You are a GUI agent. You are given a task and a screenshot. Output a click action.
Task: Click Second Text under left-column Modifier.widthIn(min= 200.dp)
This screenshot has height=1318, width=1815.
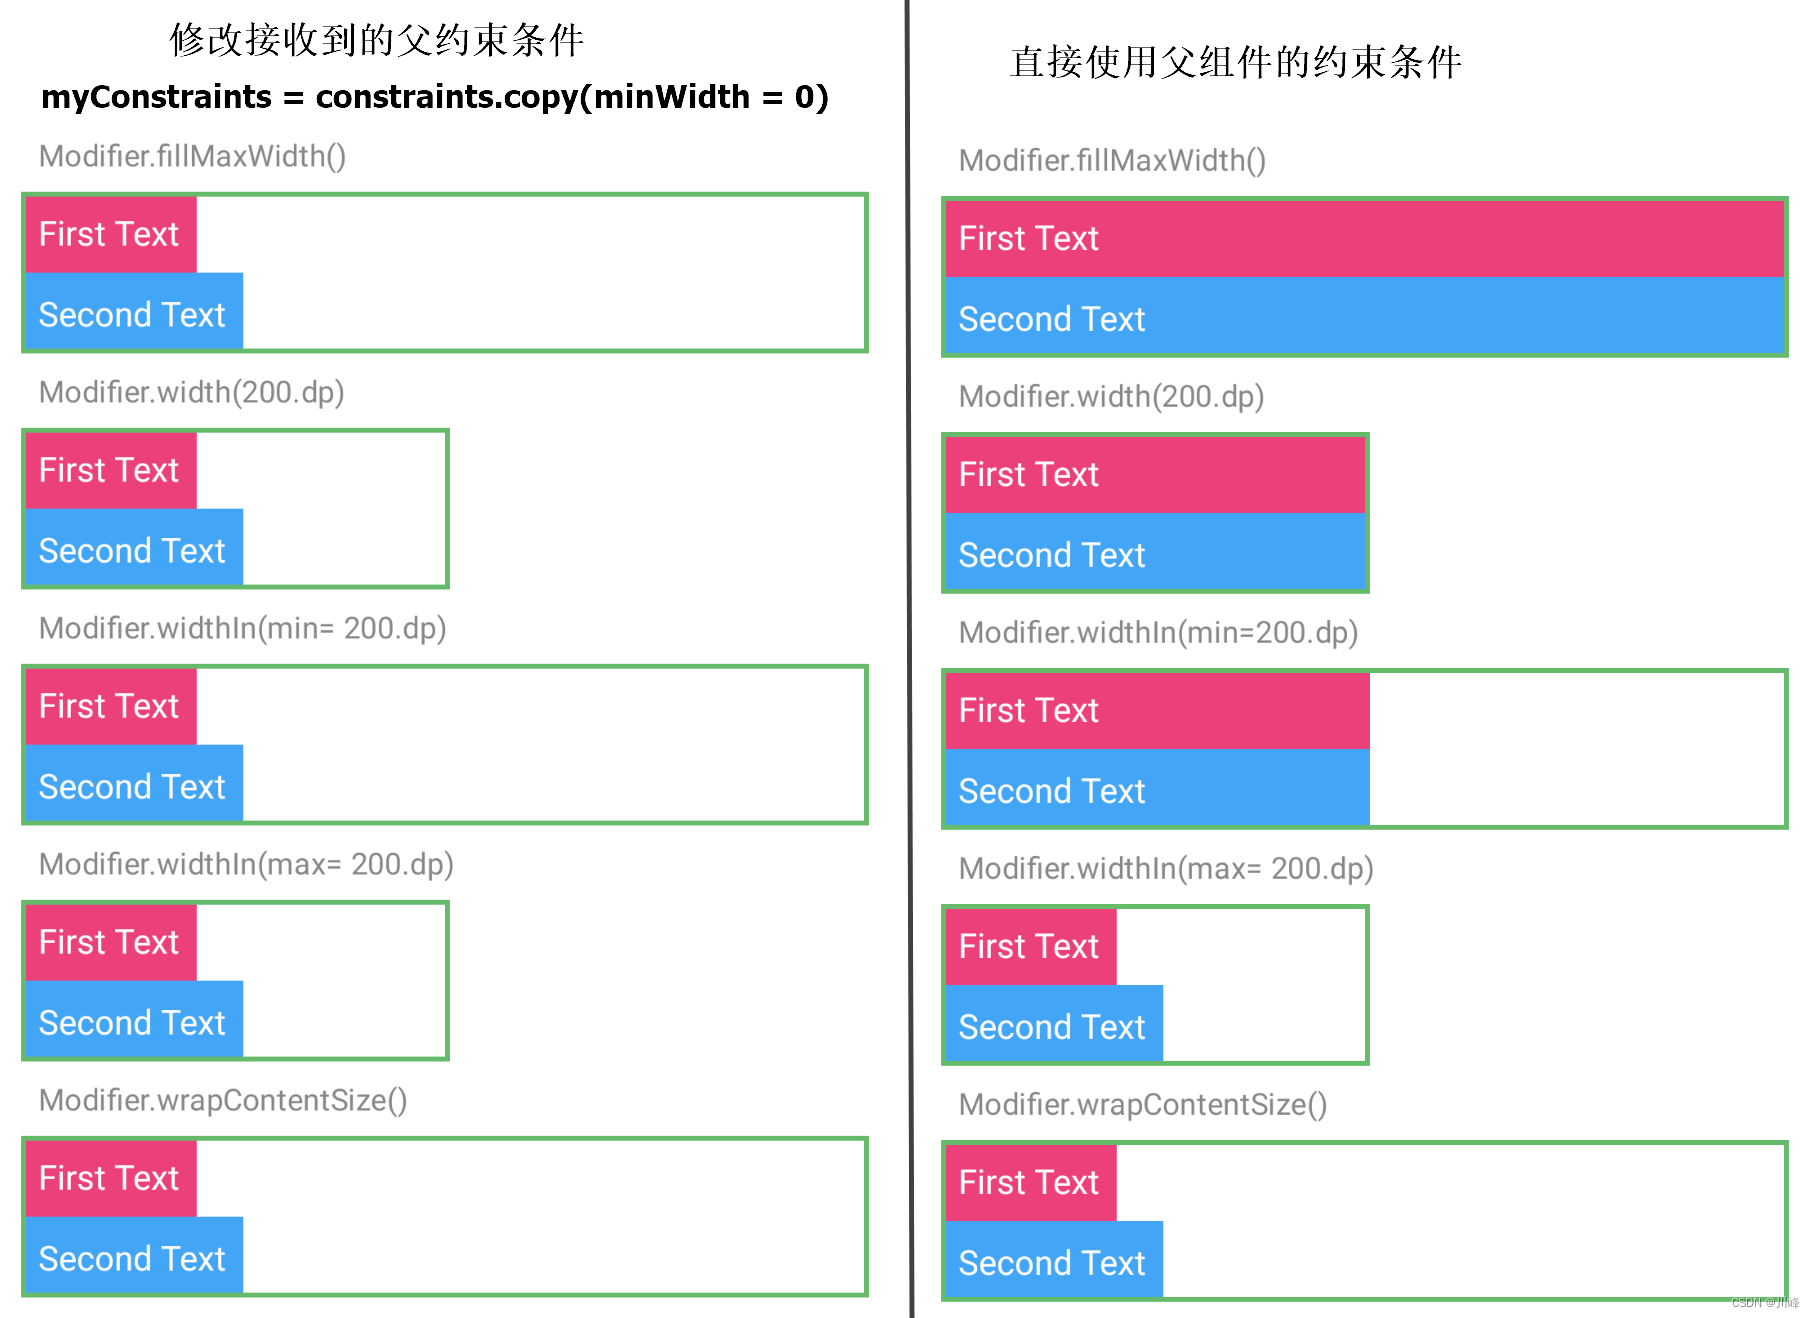pos(133,787)
